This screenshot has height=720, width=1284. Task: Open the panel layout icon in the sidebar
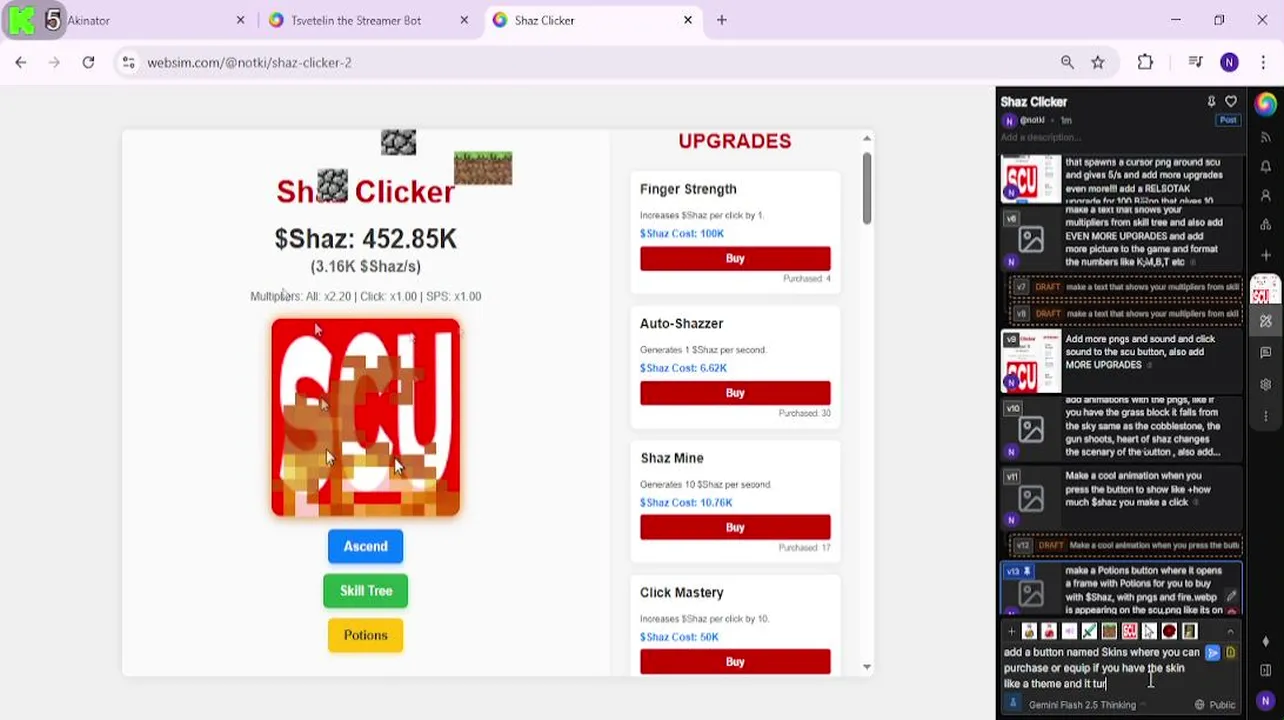pyautogui.click(x=1266, y=670)
